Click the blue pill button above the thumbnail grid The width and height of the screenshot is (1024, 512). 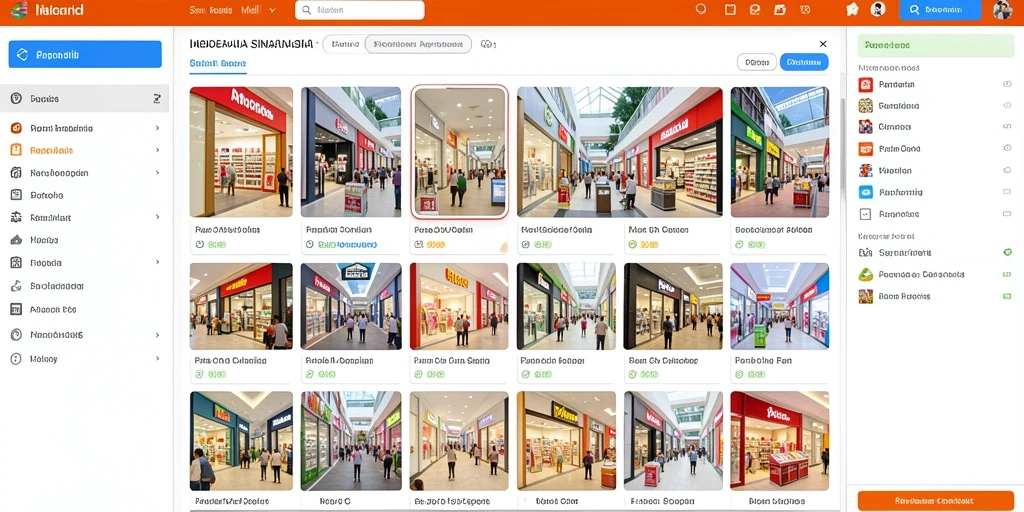(804, 62)
